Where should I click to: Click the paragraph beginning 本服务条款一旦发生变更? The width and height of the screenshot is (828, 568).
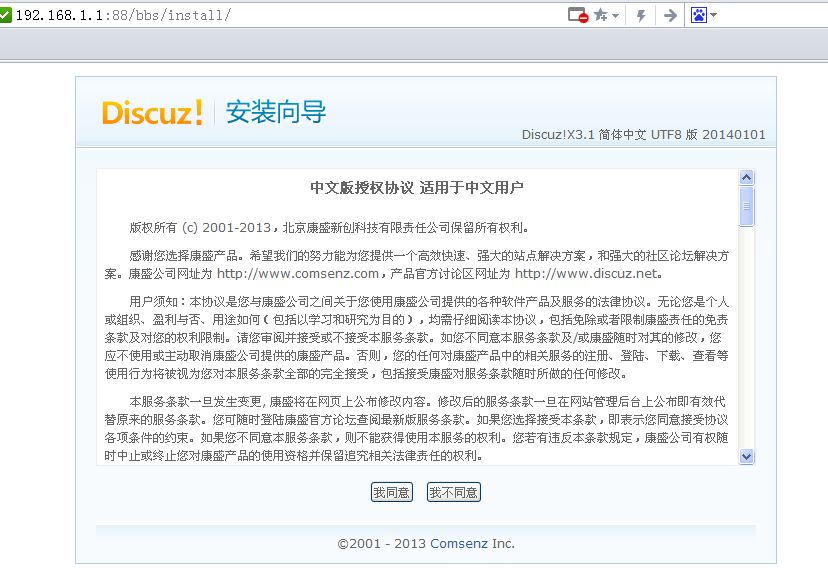[x=417, y=429]
